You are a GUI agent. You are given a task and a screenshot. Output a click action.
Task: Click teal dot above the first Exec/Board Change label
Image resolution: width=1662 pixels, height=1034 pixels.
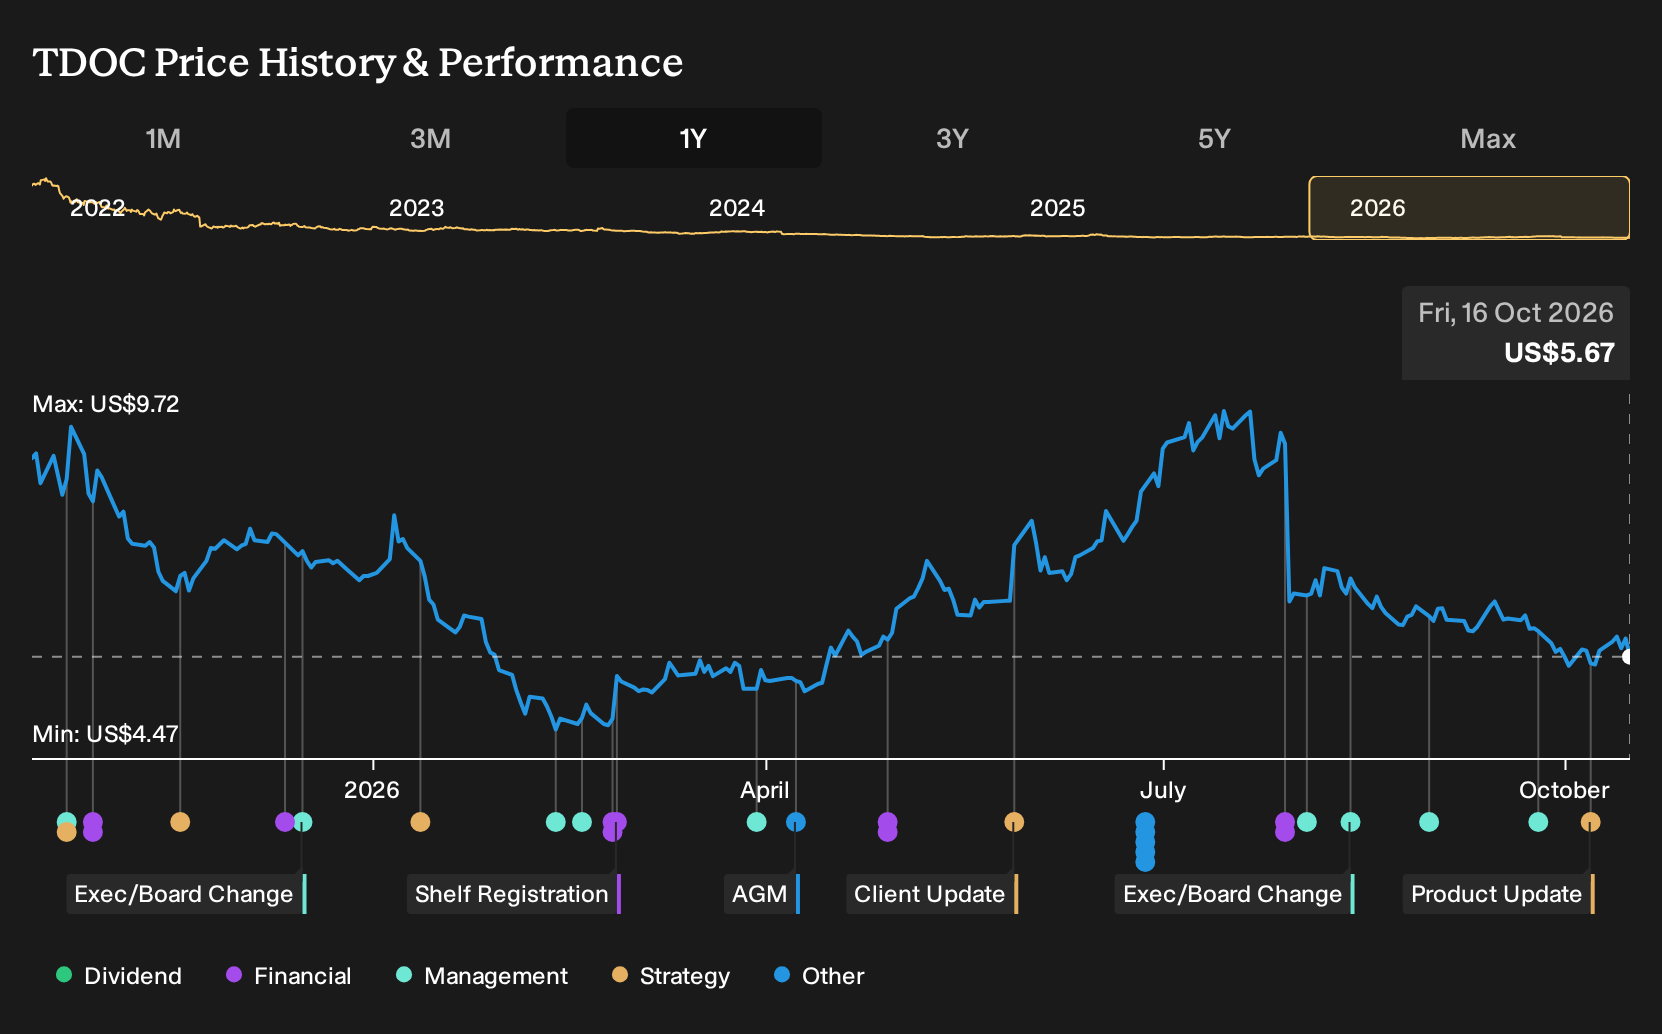point(302,822)
